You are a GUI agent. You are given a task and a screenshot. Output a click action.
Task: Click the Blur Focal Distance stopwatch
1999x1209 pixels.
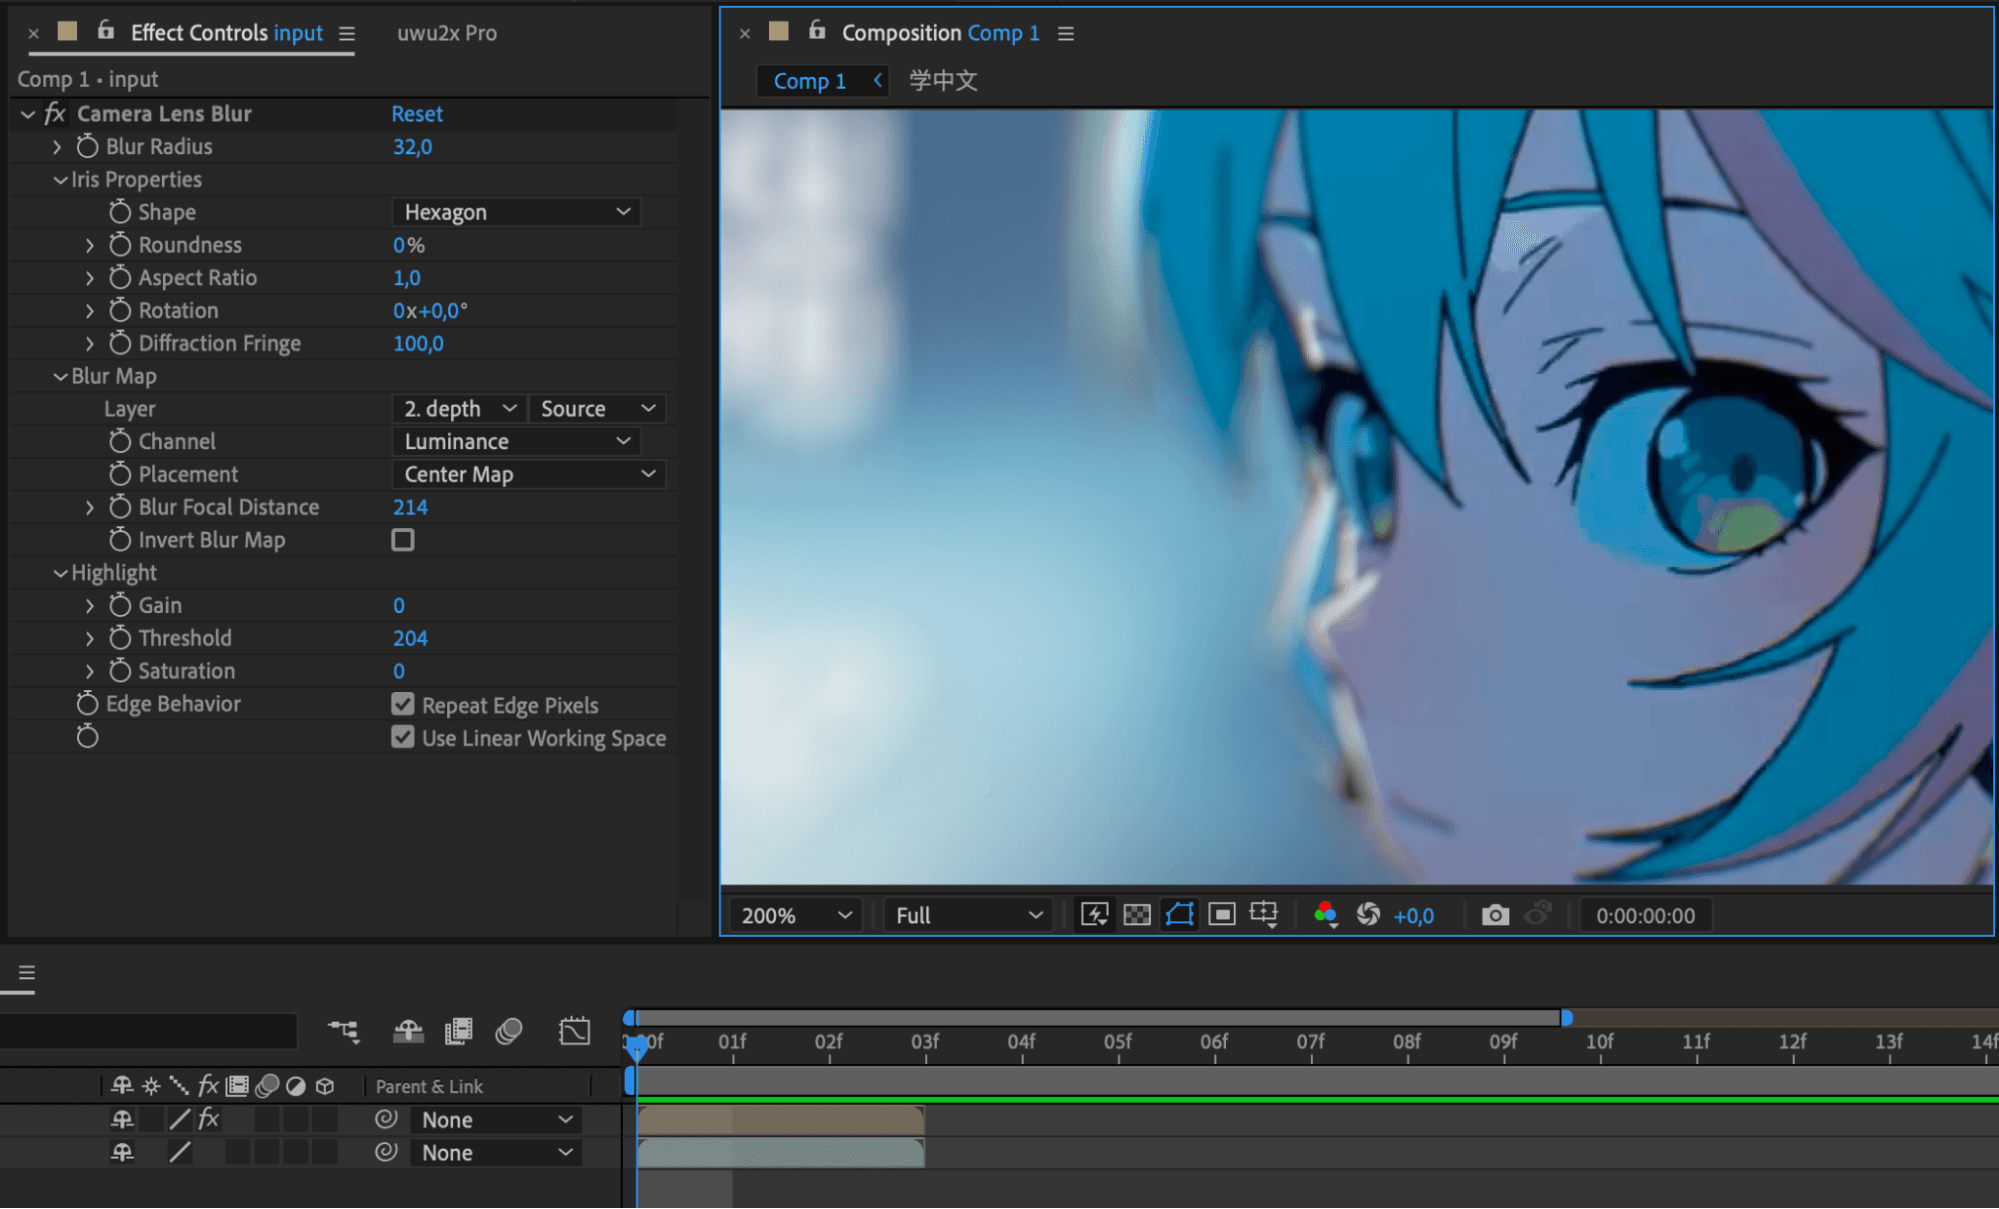tap(120, 507)
